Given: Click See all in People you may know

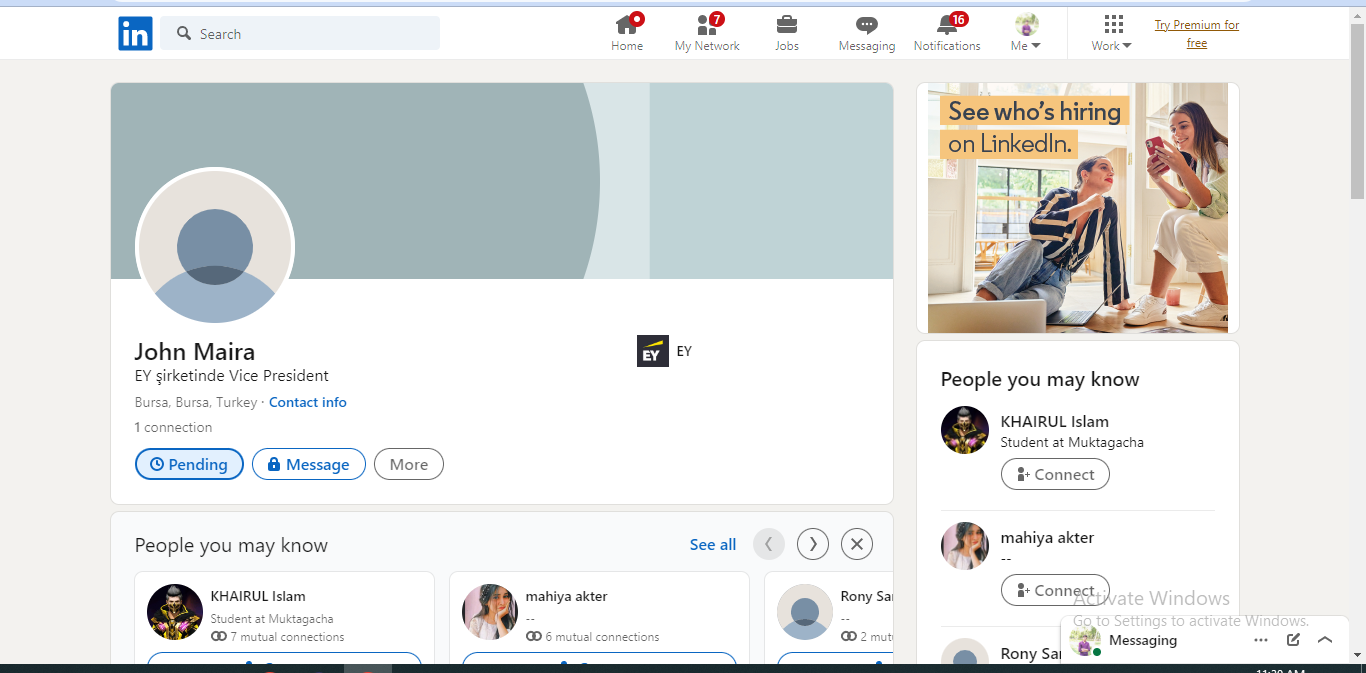Looking at the screenshot, I should pyautogui.click(x=713, y=545).
